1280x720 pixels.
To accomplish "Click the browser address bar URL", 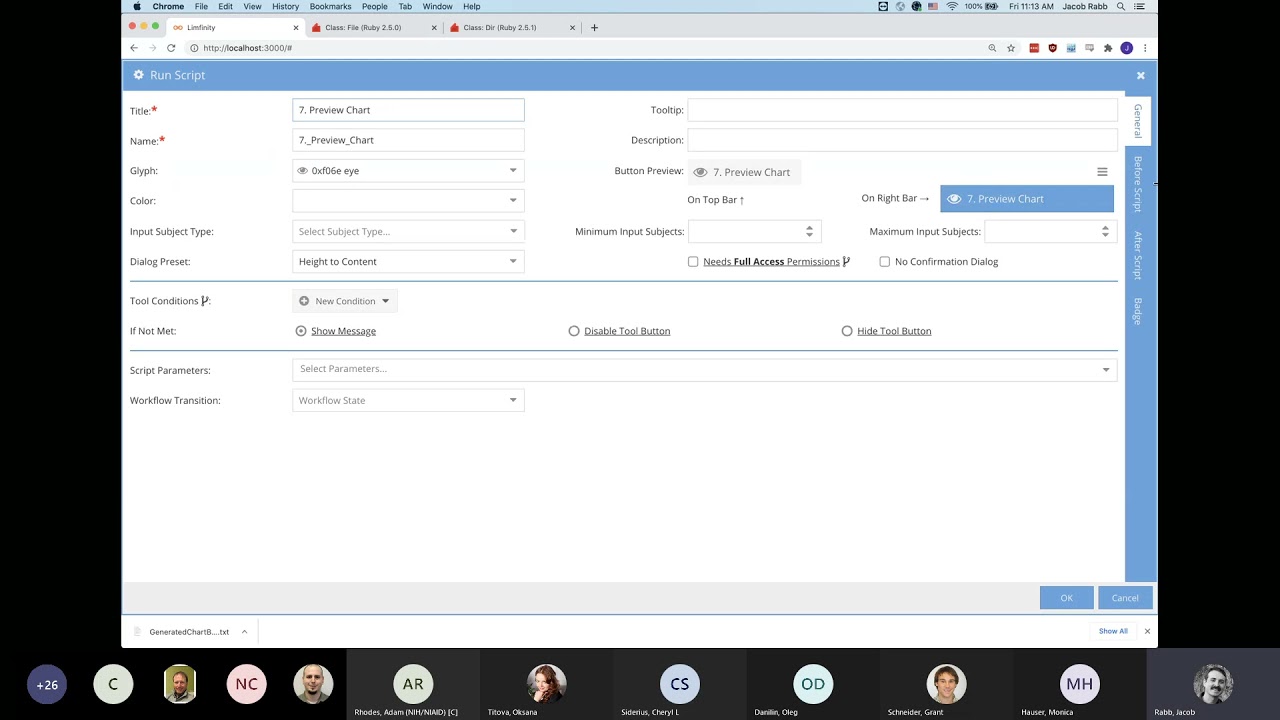I will pos(247,48).
